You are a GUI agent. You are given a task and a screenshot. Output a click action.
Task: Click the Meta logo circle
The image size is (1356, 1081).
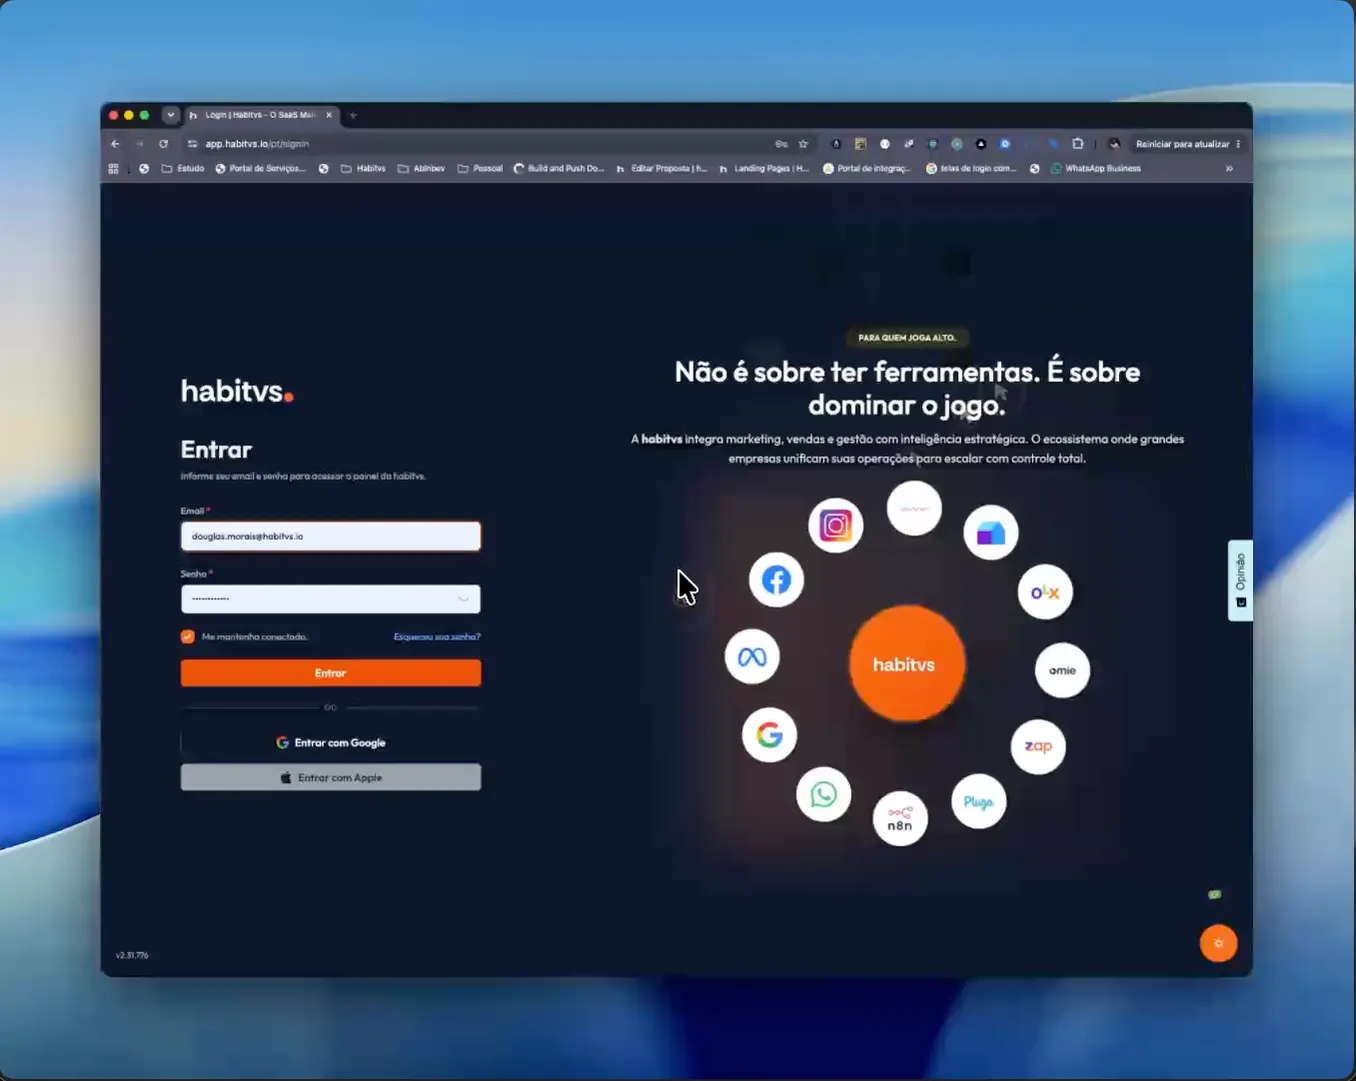coord(752,657)
